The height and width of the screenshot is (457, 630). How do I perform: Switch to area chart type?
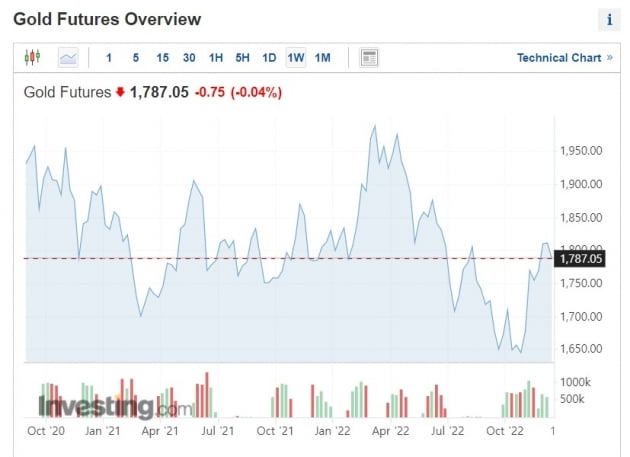click(69, 58)
